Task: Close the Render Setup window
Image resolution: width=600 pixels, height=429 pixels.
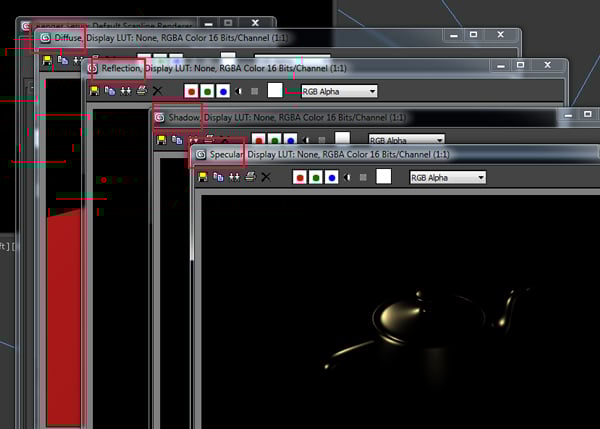Action: pyautogui.click(x=255, y=23)
